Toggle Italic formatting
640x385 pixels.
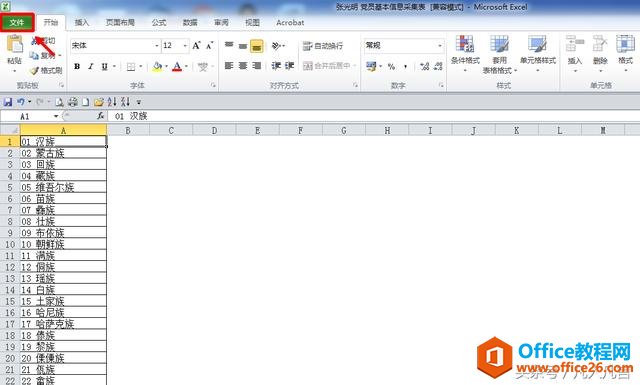91,66
